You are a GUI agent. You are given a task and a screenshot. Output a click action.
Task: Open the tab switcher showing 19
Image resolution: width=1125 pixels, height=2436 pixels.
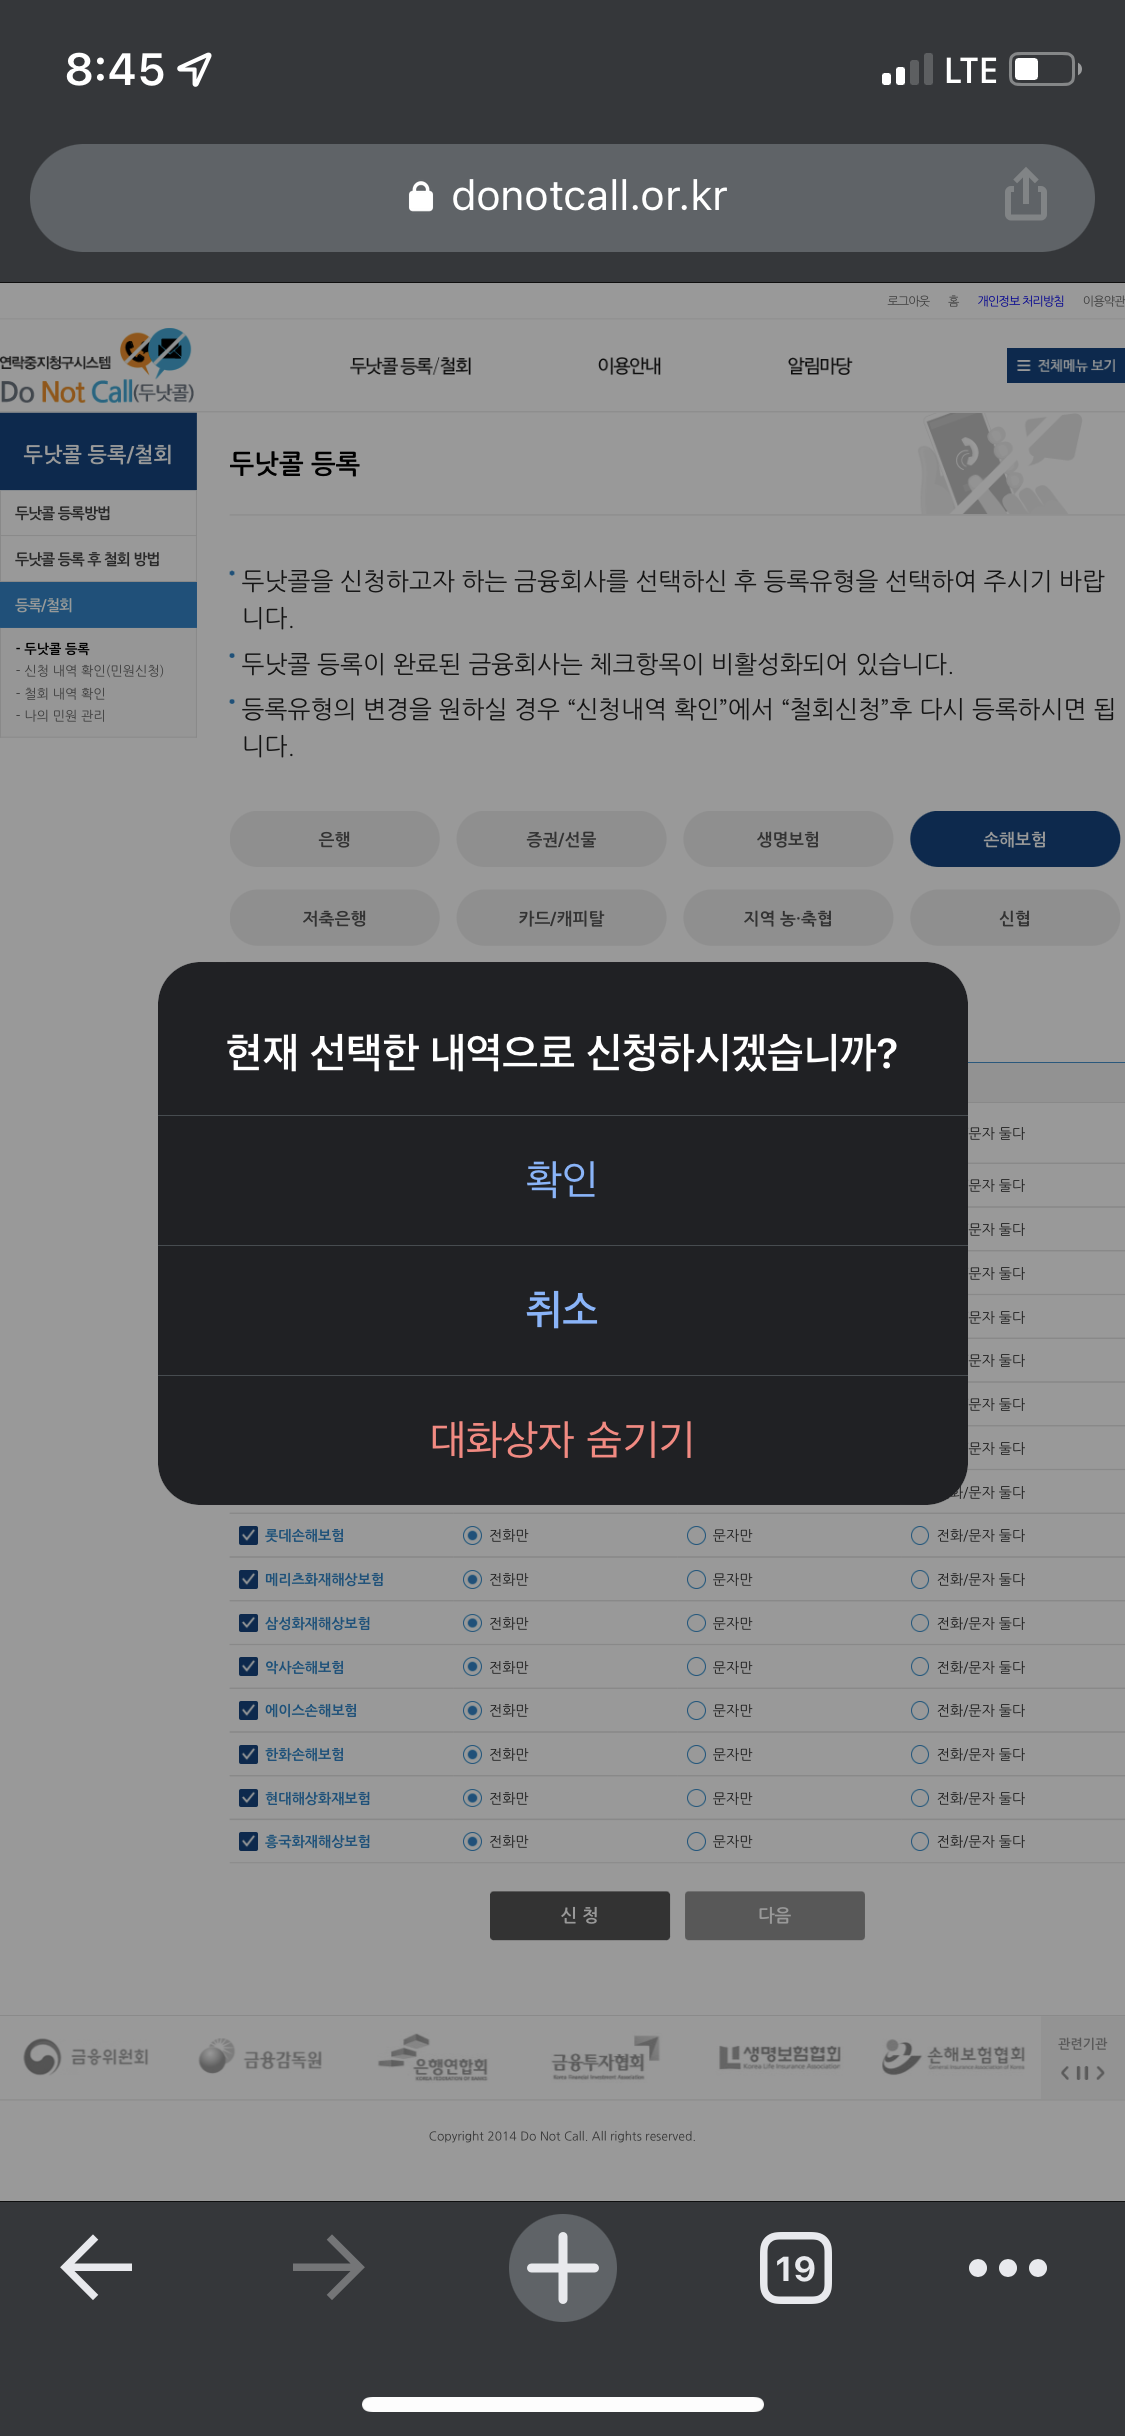tap(796, 2267)
